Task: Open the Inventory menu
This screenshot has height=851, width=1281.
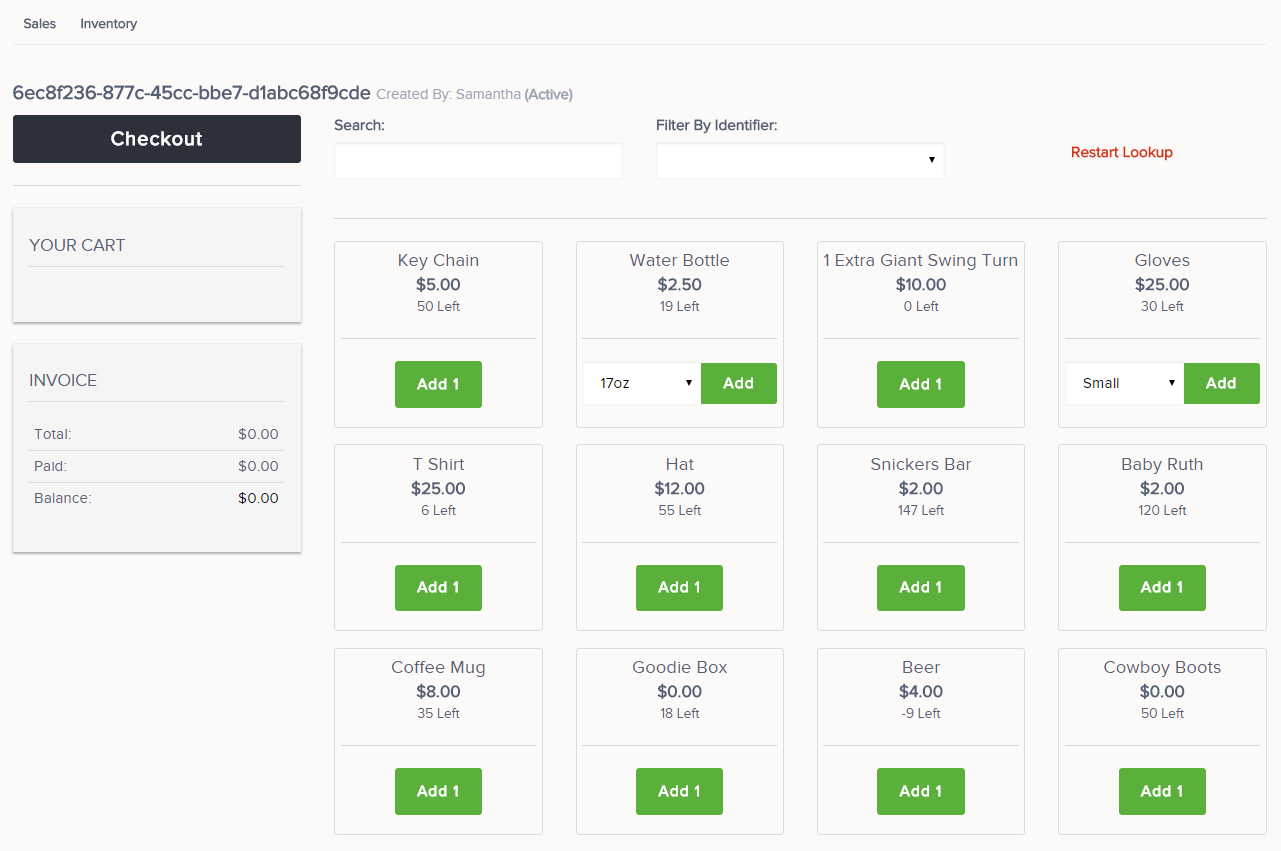Action: (108, 23)
